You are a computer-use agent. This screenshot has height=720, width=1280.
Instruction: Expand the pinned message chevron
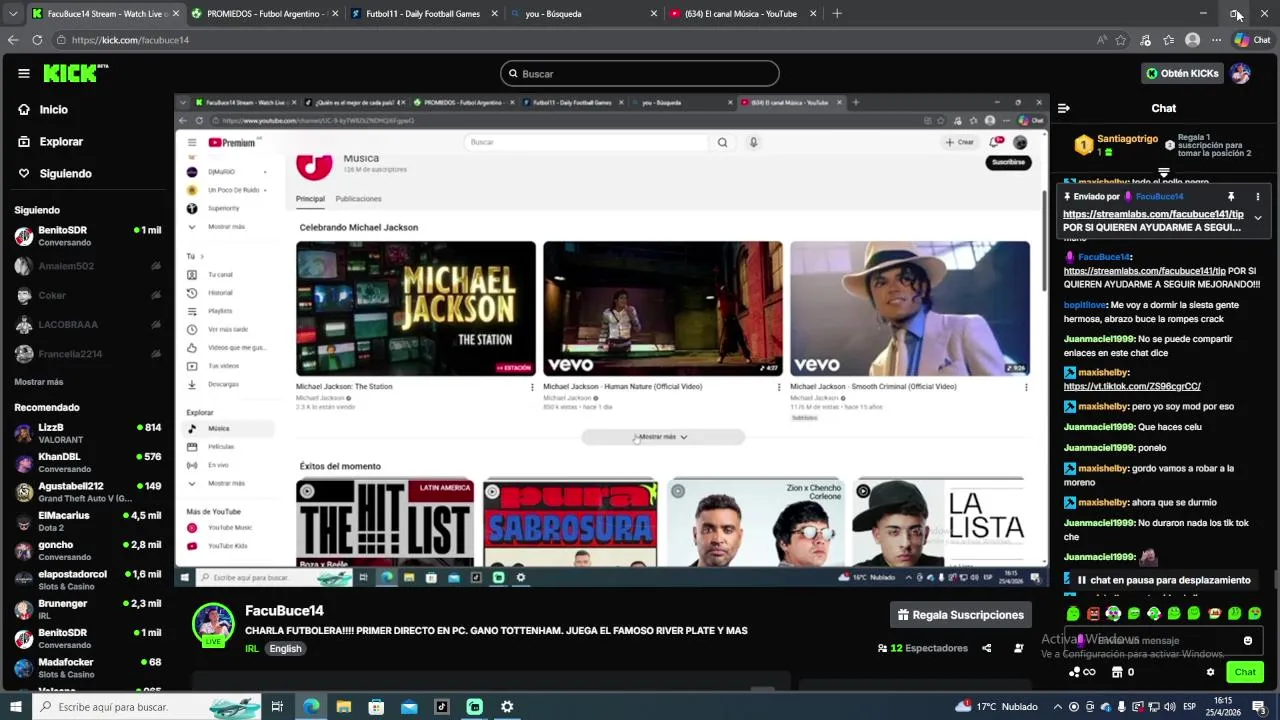tap(1257, 217)
